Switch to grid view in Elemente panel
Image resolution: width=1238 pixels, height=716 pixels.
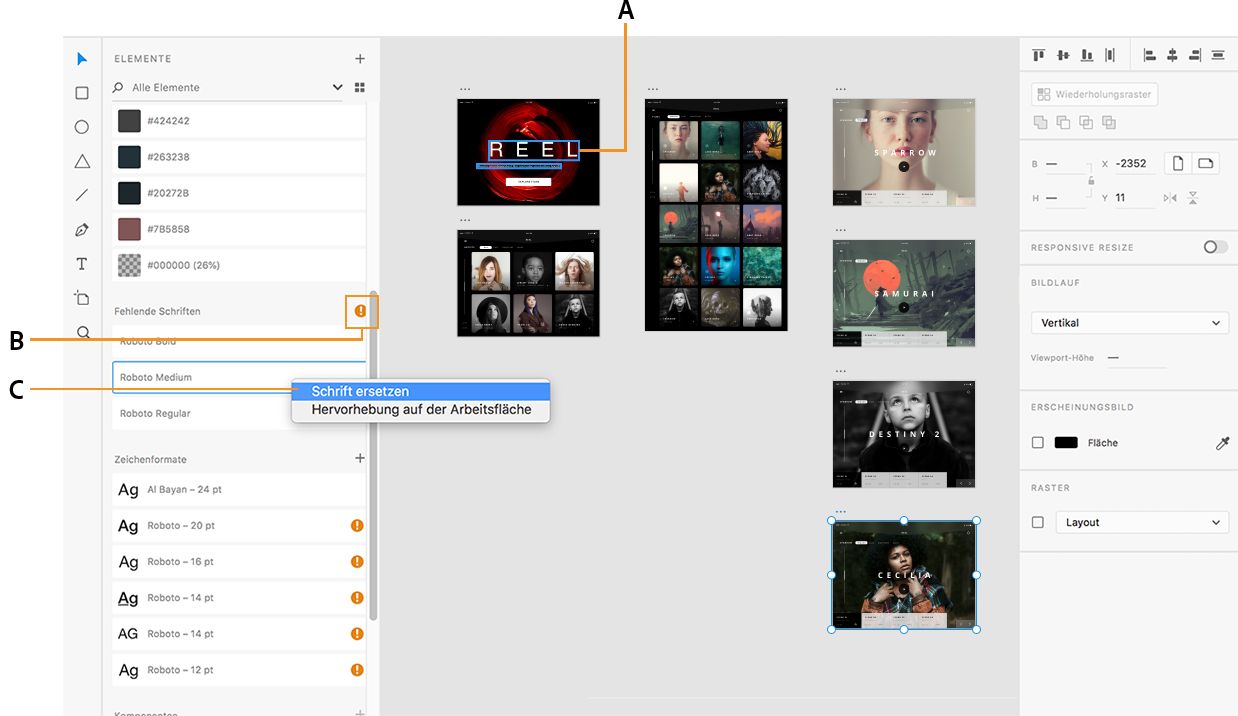coord(360,87)
